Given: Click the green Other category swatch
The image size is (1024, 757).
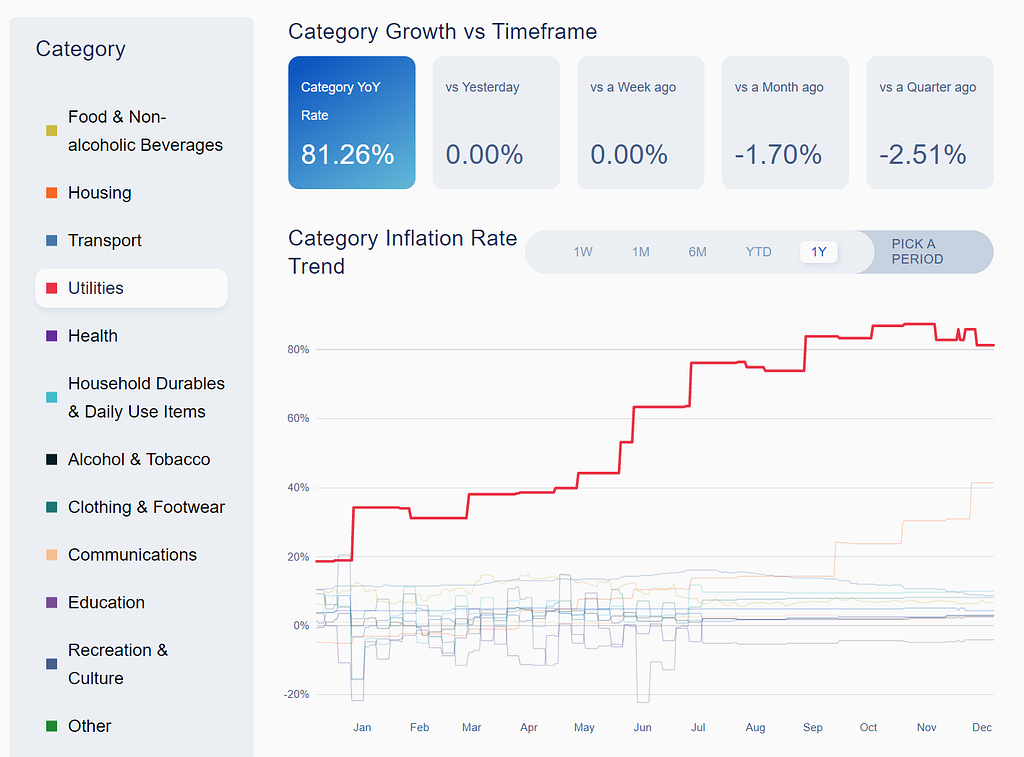Looking at the screenshot, I should tap(52, 726).
